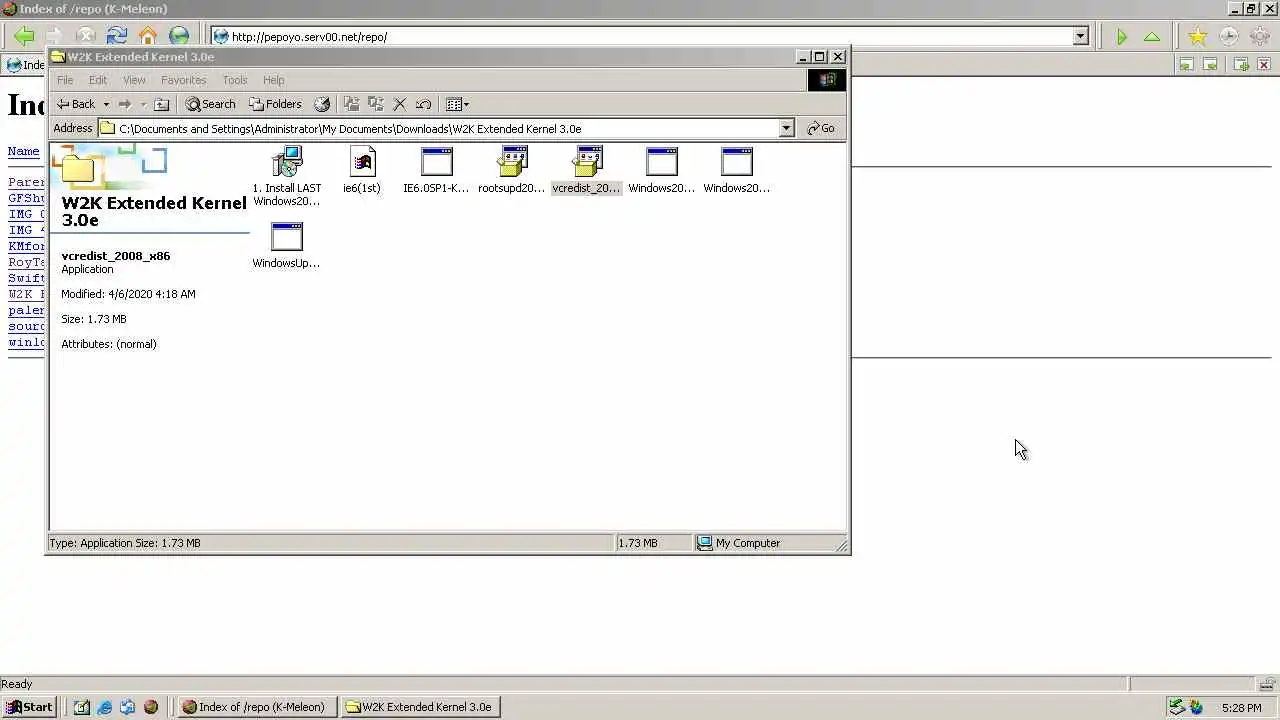Image resolution: width=1280 pixels, height=720 pixels.
Task: Click system tray clock 5:28 PM
Action: 1241,708
